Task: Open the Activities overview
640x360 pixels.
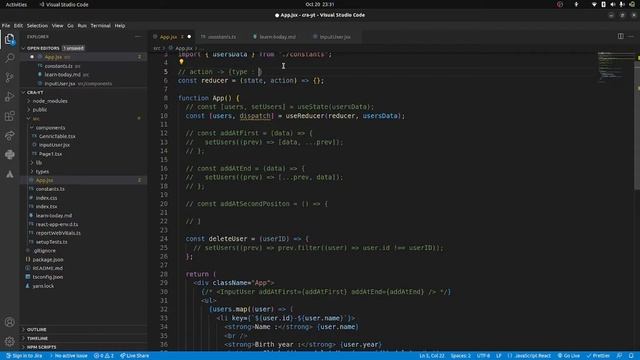Action: 16,4
